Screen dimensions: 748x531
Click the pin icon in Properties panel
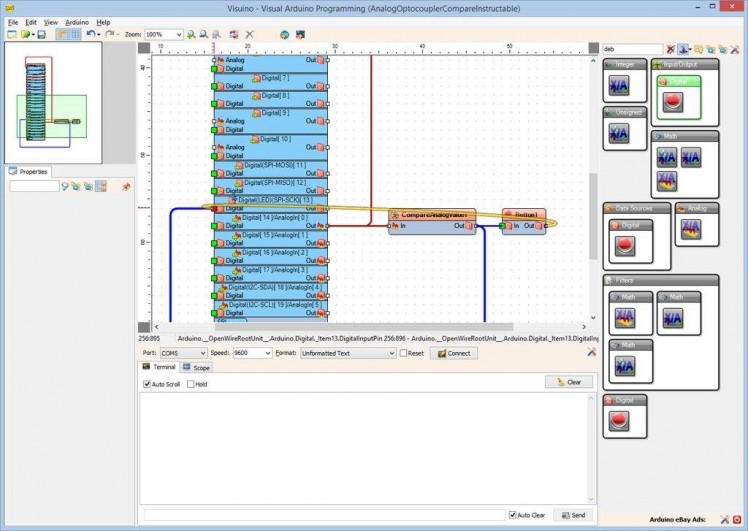click(126, 186)
